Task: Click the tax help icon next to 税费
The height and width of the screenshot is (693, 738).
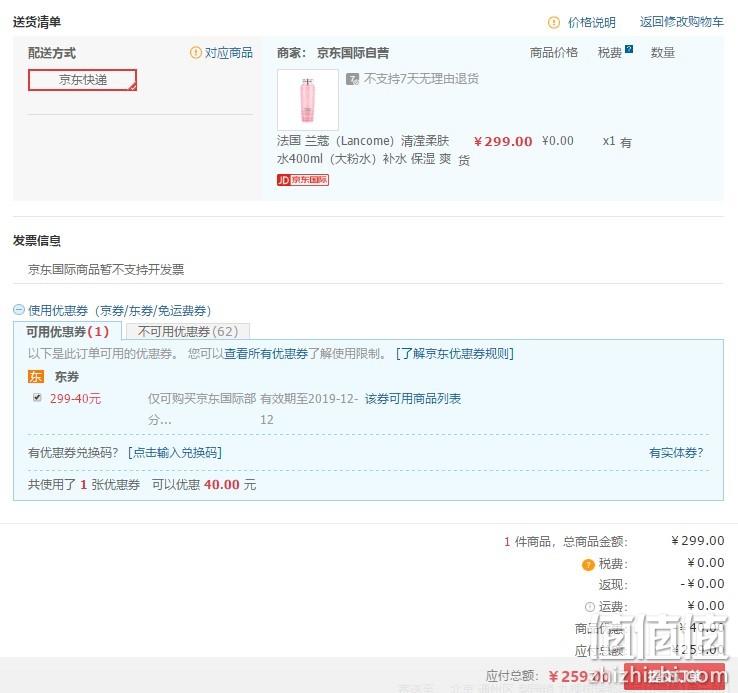Action: 629,49
